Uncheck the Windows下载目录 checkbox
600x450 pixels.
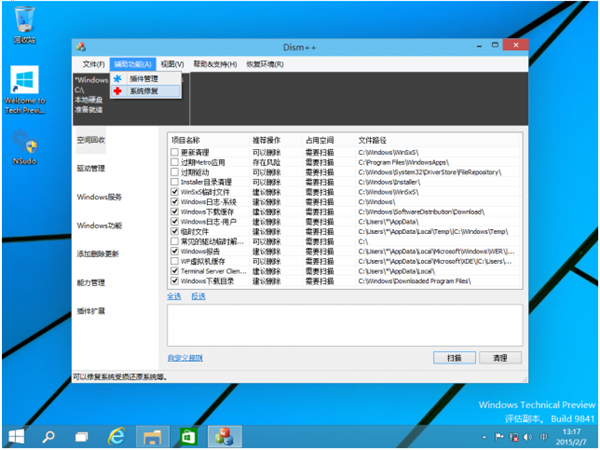click(x=174, y=281)
